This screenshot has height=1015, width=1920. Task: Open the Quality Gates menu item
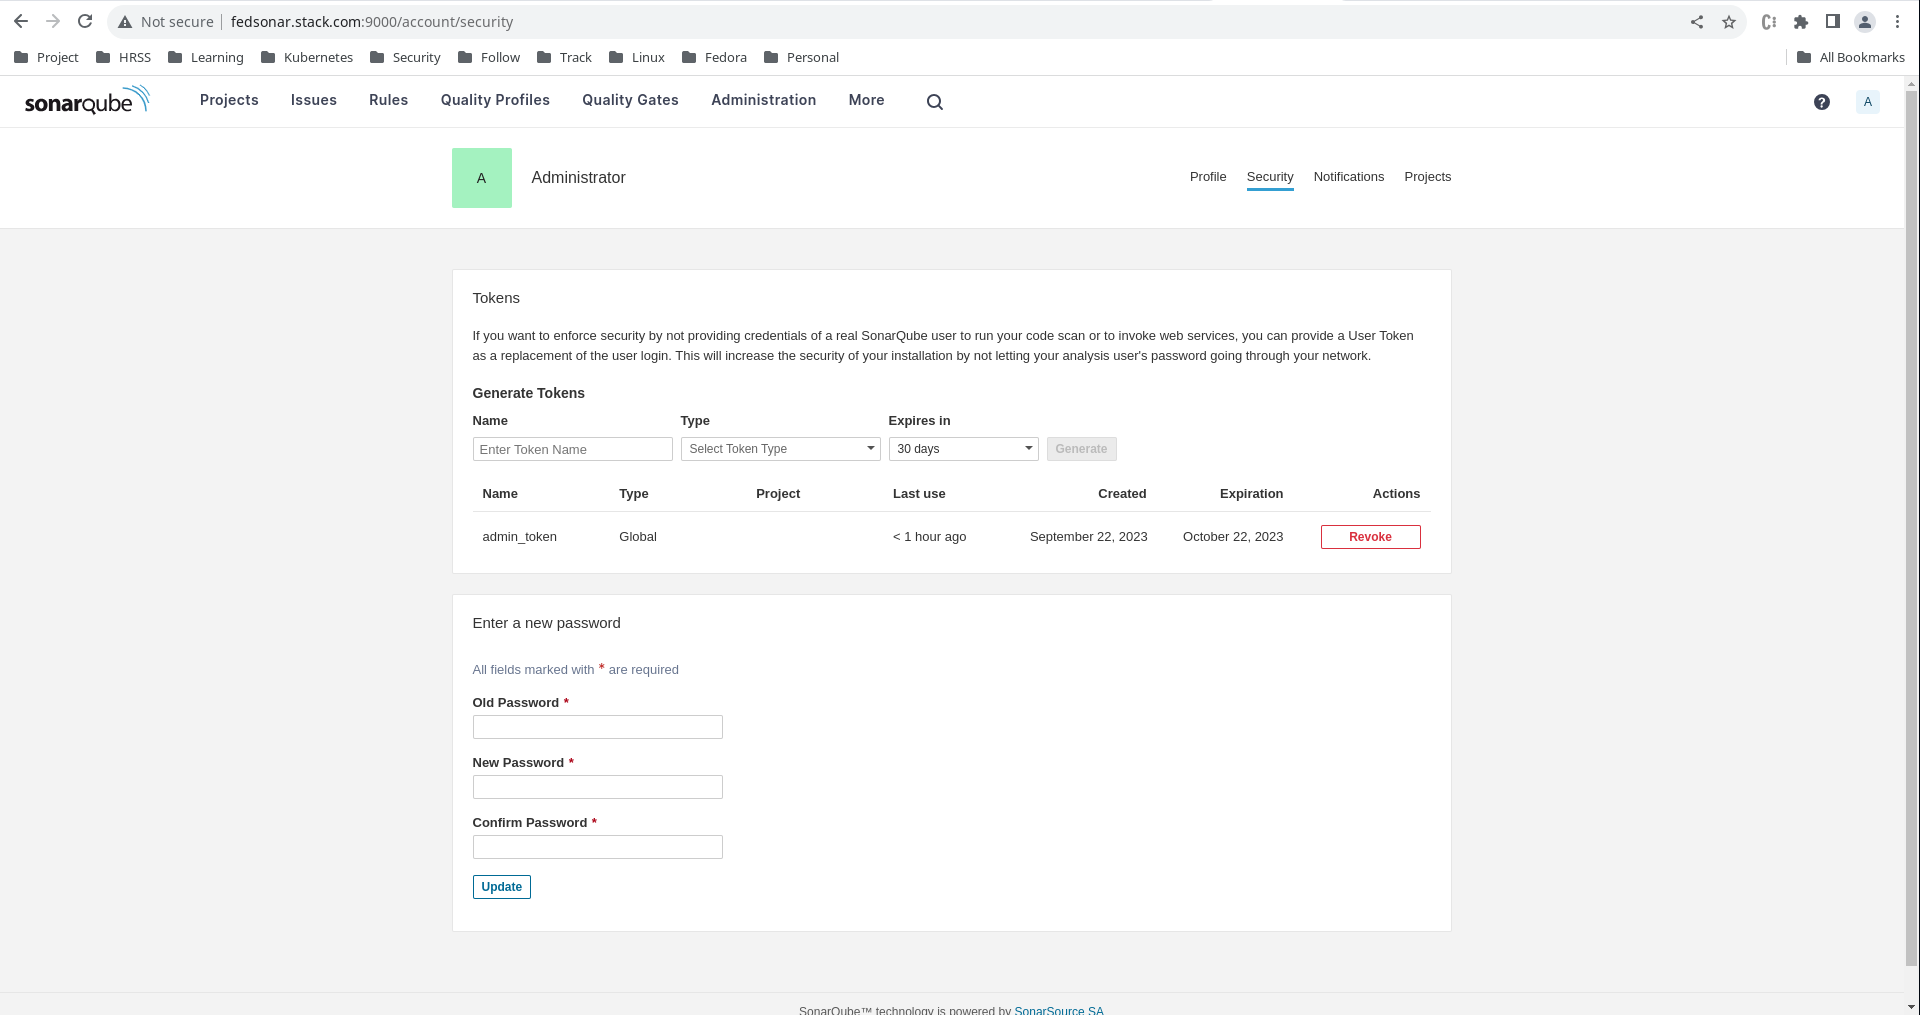click(x=630, y=100)
